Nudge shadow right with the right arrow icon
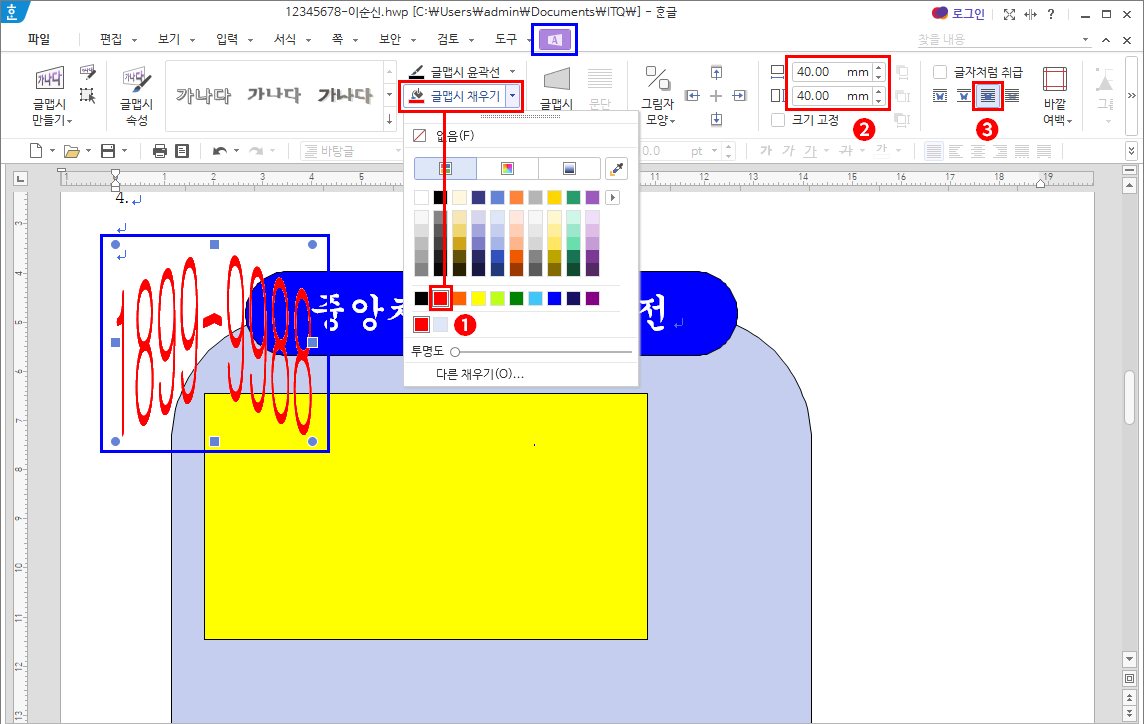1144x724 pixels. coord(739,96)
